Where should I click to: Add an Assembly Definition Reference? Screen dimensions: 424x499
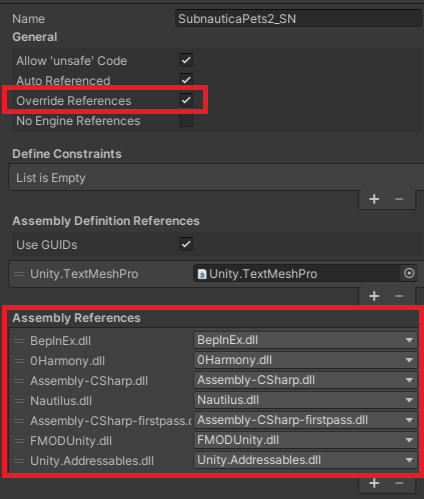coord(374,296)
